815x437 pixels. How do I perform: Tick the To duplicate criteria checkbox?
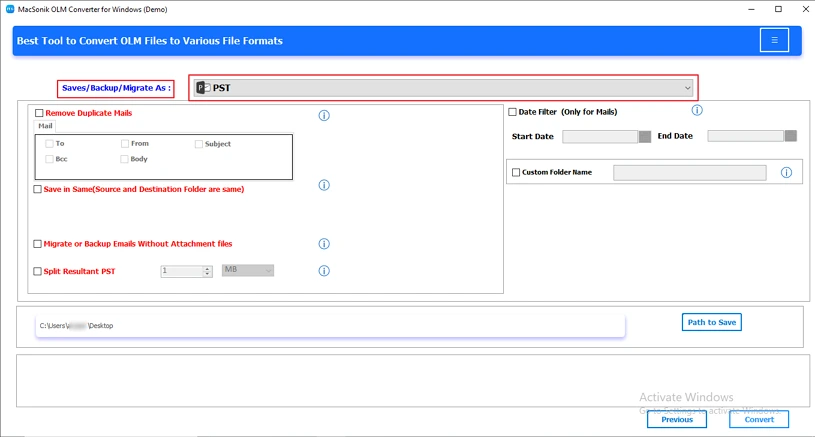click(49, 143)
